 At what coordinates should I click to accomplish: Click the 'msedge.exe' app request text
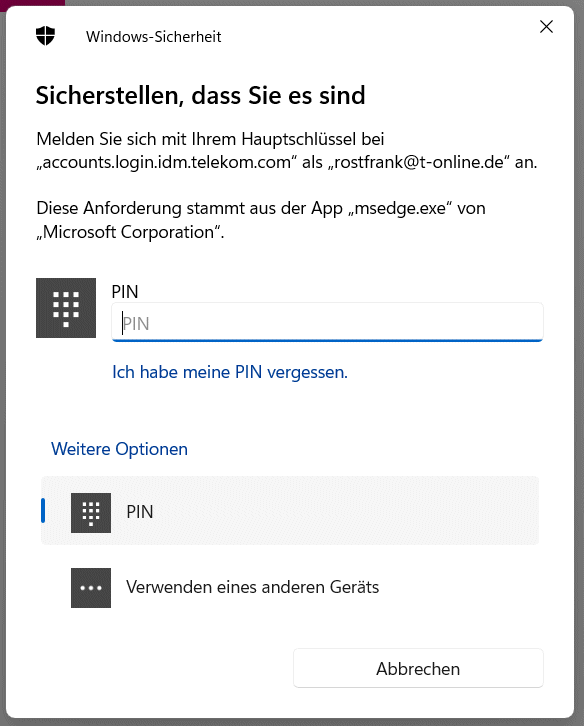(400, 209)
